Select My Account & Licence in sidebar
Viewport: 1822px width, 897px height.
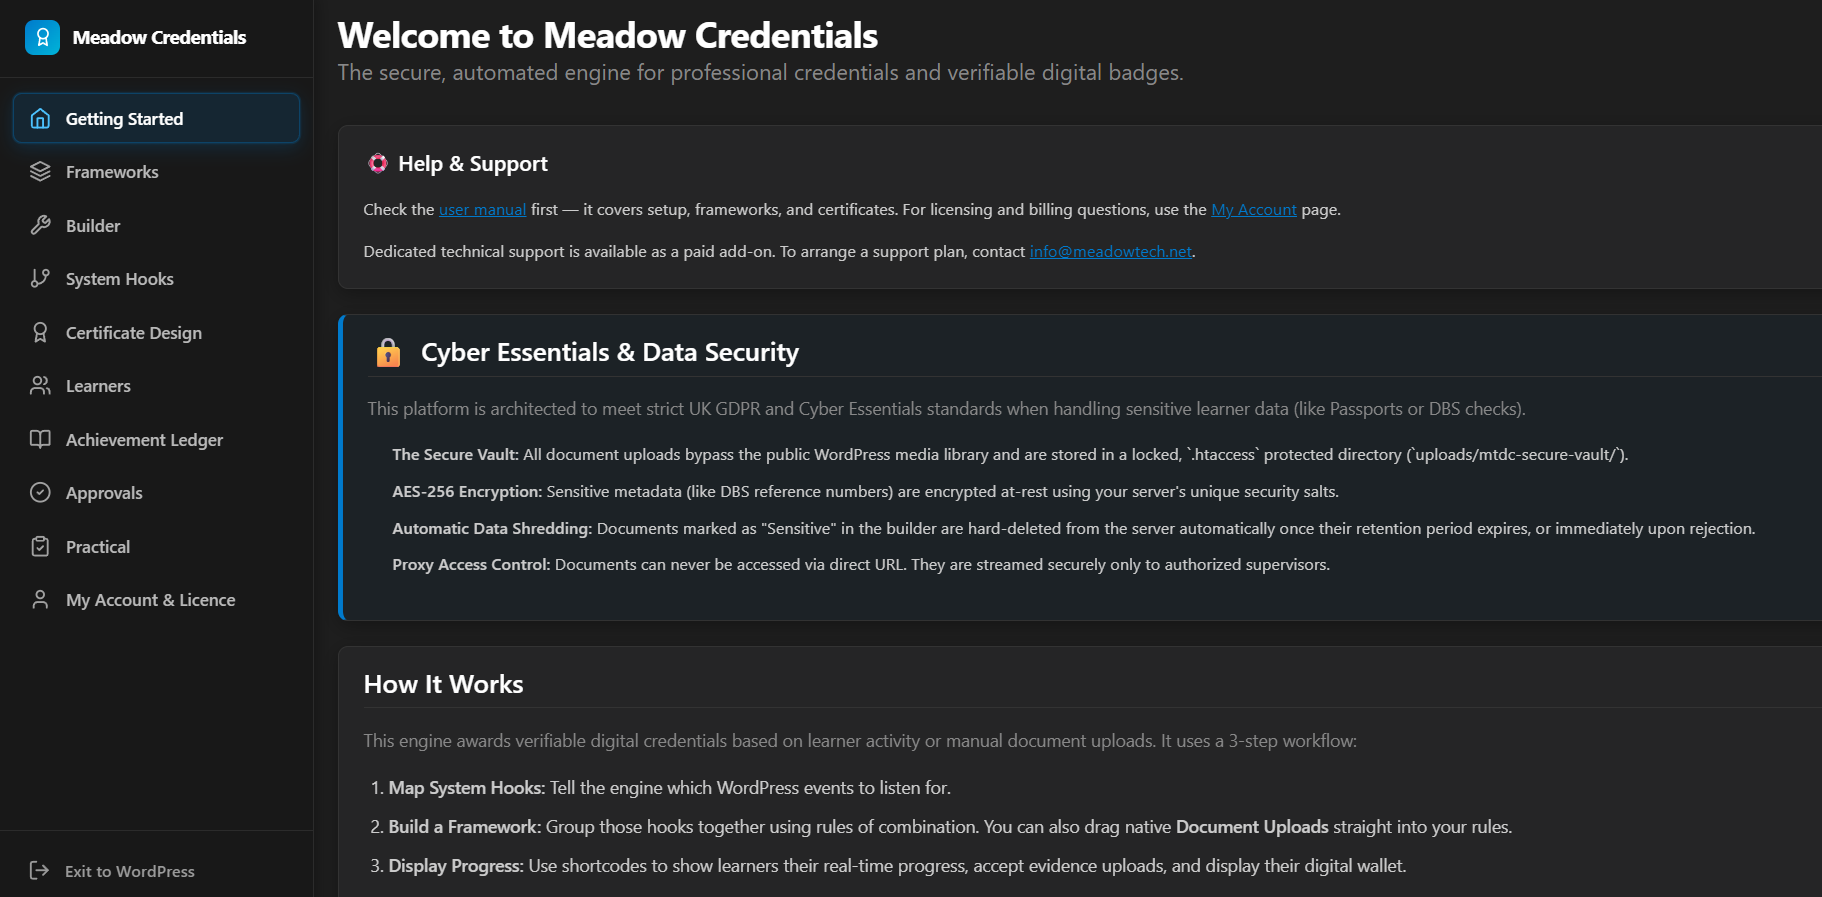(156, 600)
